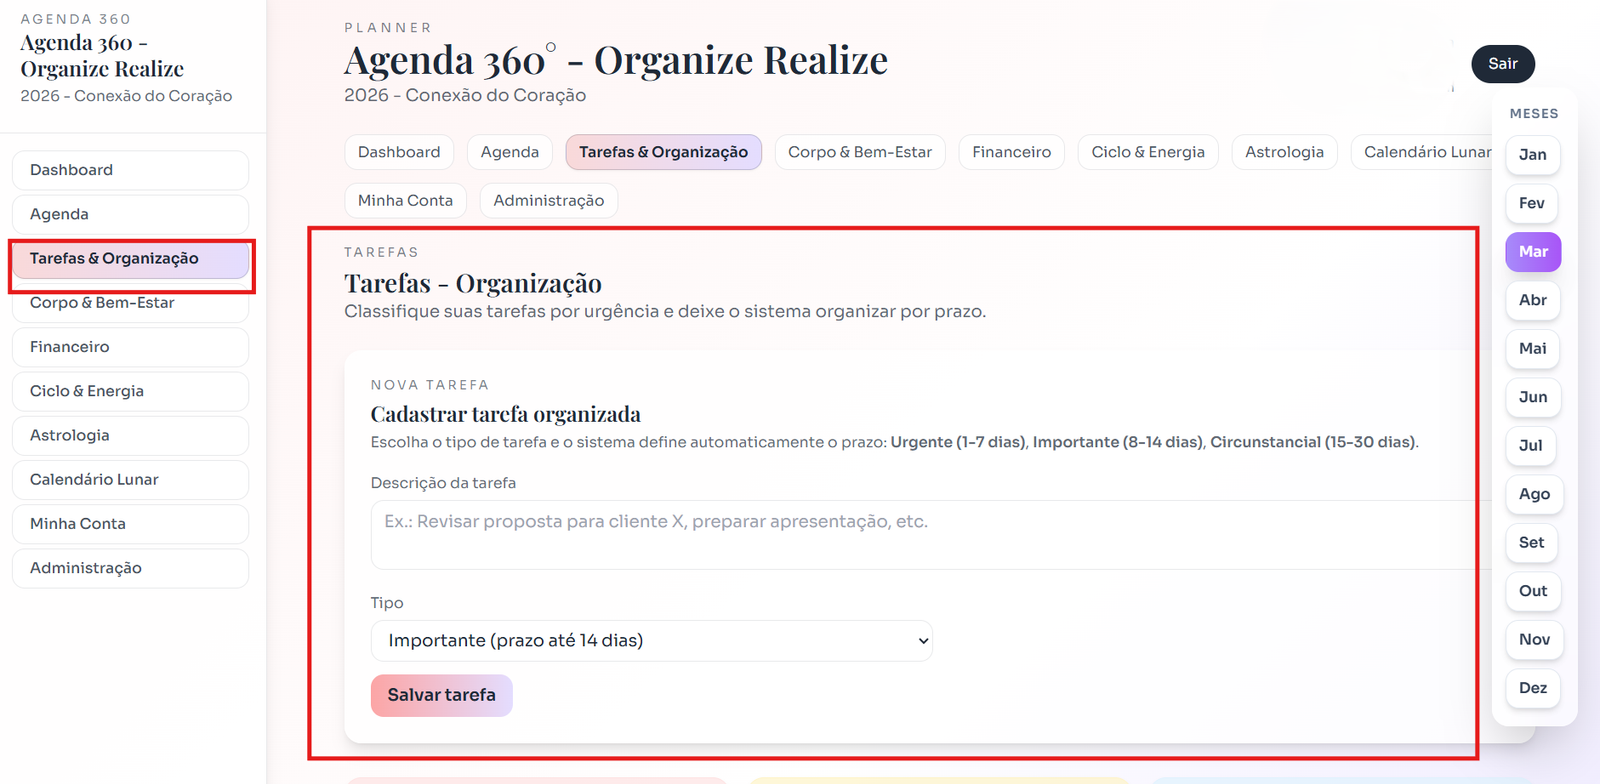Click the Salvar tarefa button
Image resolution: width=1600 pixels, height=784 pixels.
coord(442,696)
